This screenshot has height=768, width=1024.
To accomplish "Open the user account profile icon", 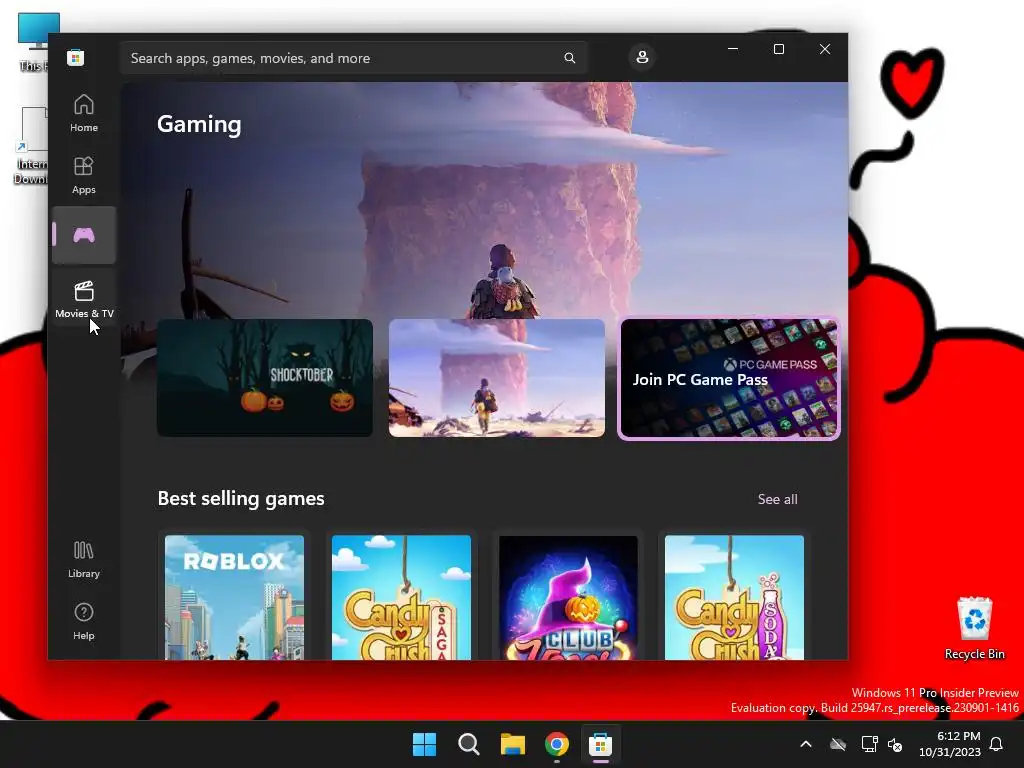I will point(642,57).
